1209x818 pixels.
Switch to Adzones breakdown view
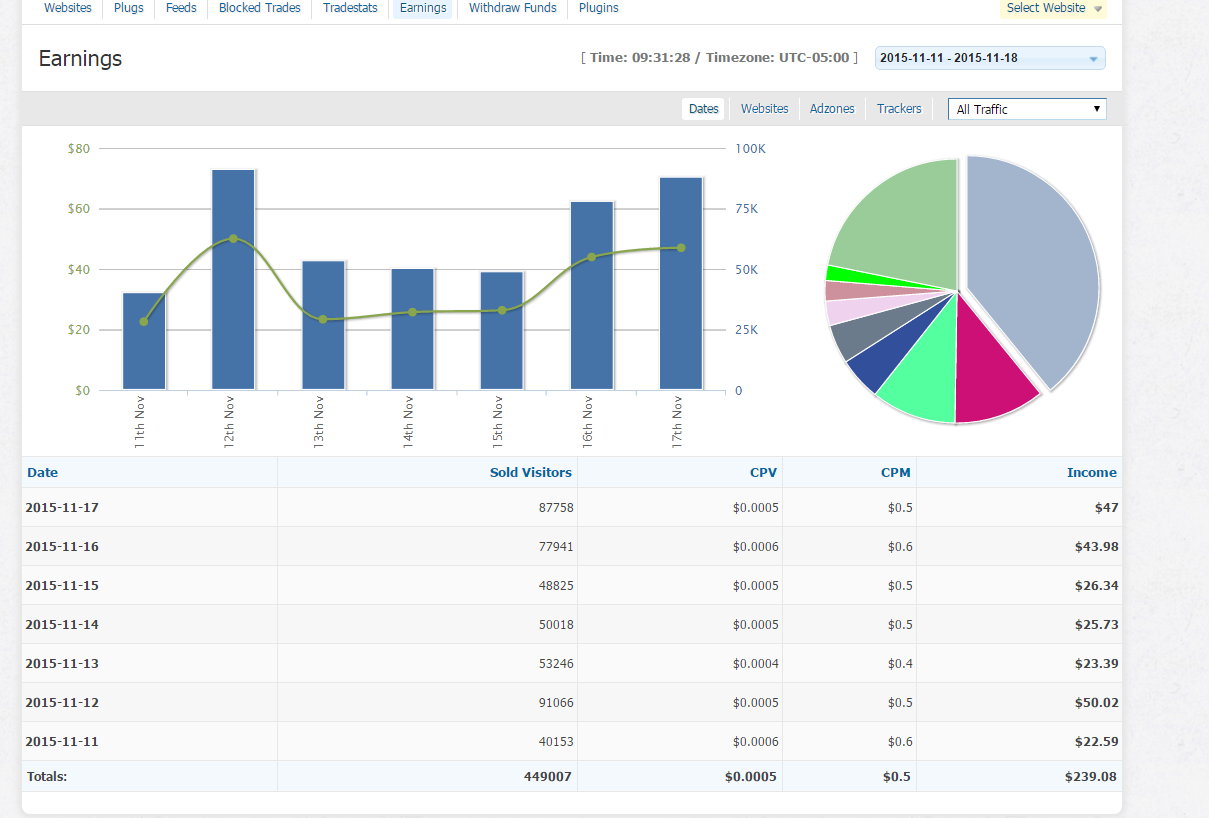coord(832,109)
